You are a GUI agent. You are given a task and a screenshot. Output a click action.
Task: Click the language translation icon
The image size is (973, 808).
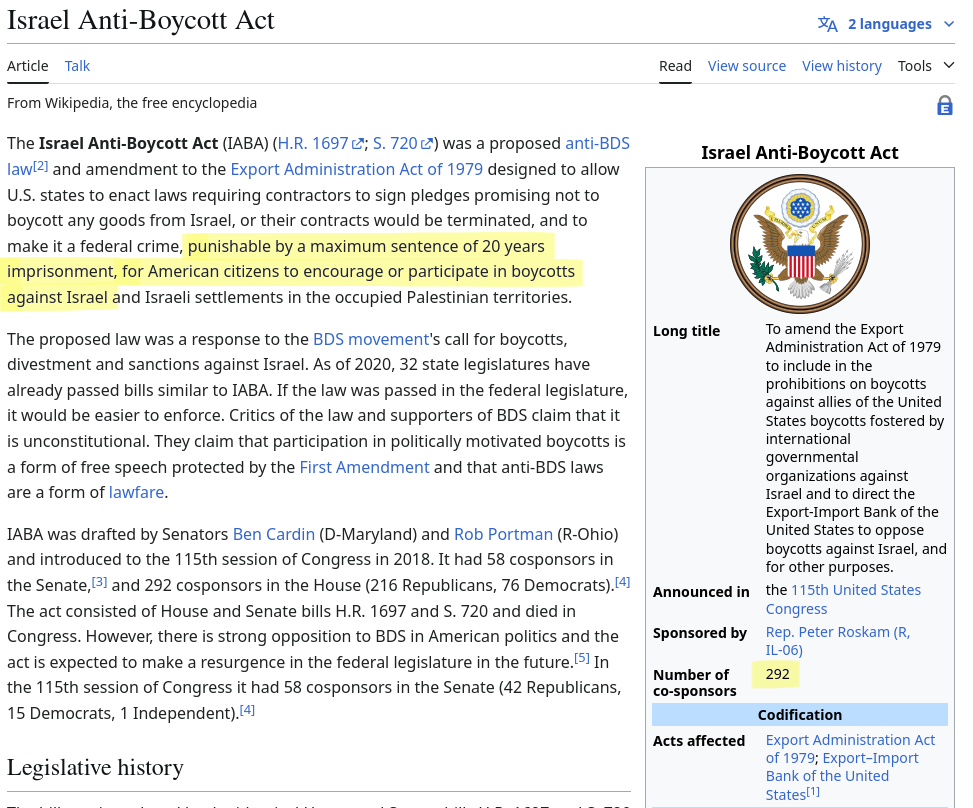pyautogui.click(x=827, y=24)
